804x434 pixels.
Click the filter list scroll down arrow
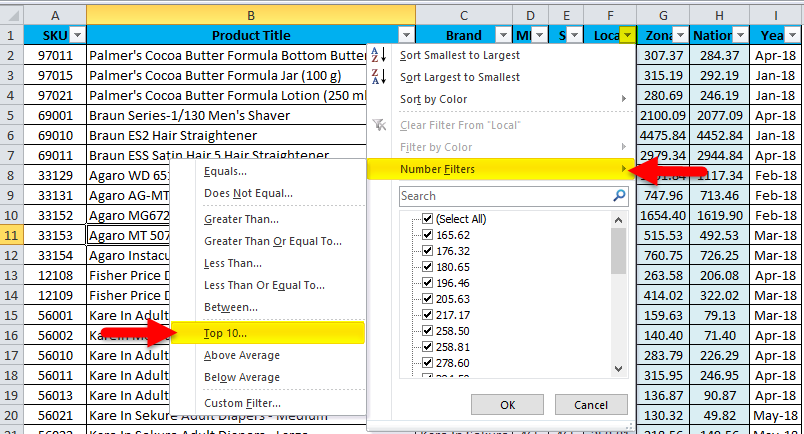point(618,369)
